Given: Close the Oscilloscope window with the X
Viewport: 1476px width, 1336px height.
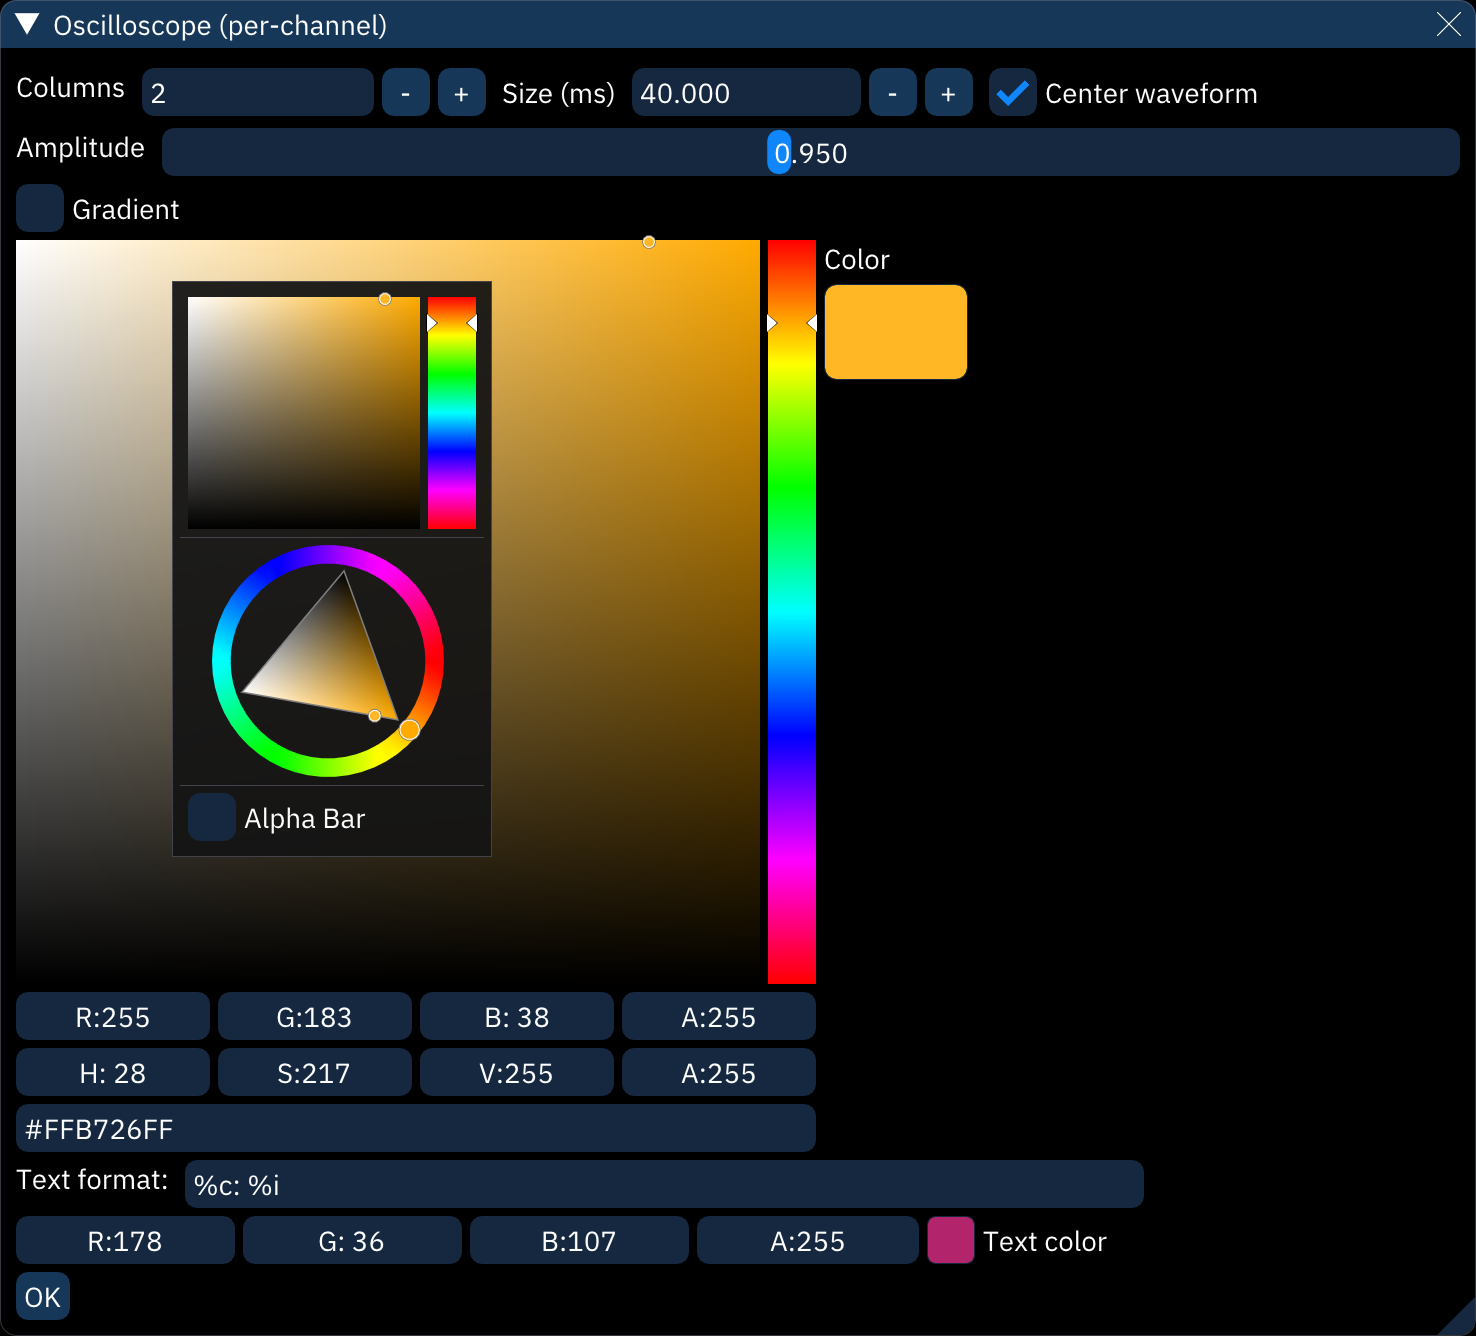Looking at the screenshot, I should tap(1448, 25).
